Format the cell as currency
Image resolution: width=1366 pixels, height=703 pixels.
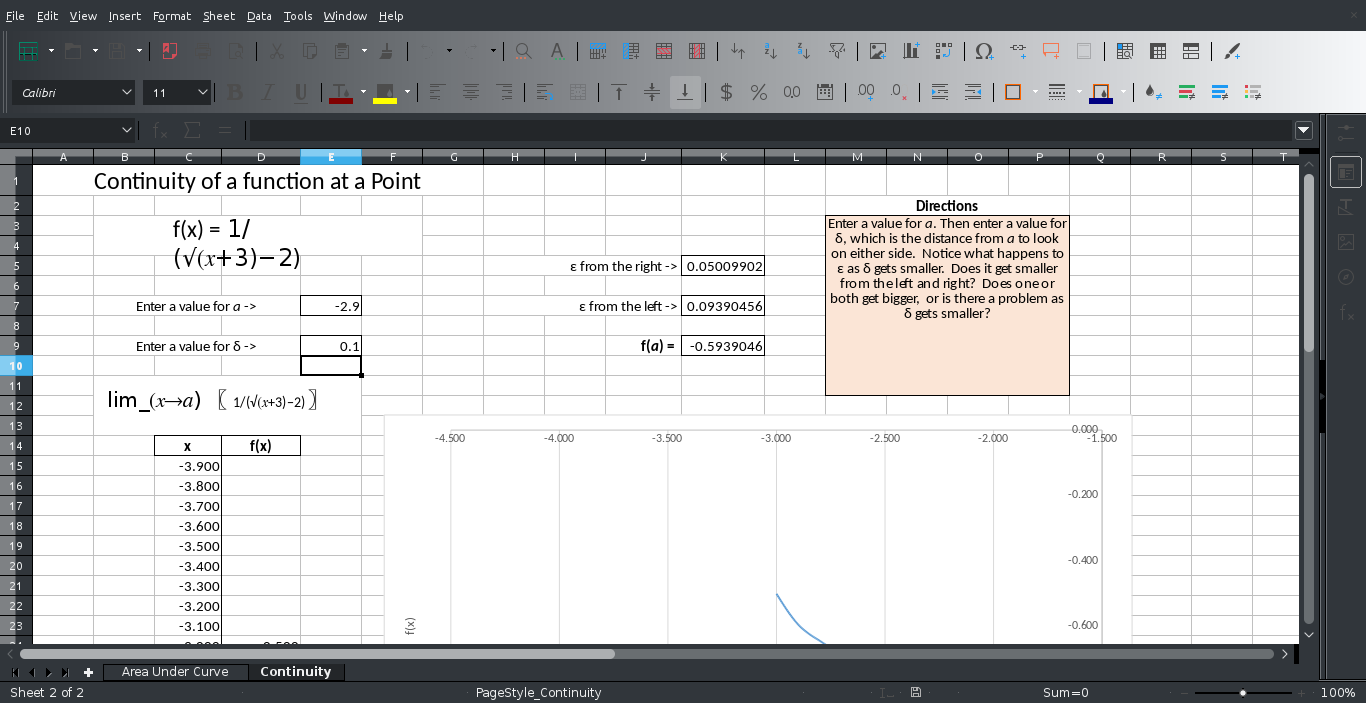click(x=726, y=93)
